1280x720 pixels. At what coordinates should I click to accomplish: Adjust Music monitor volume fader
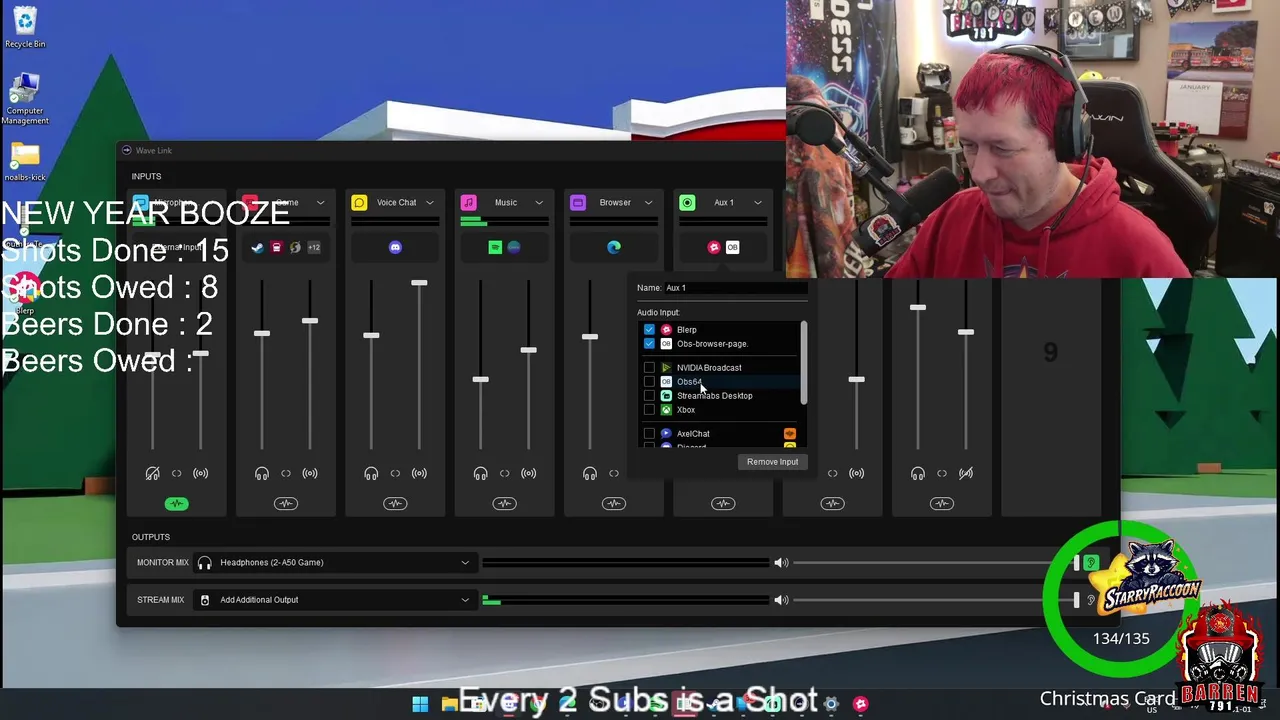click(480, 380)
